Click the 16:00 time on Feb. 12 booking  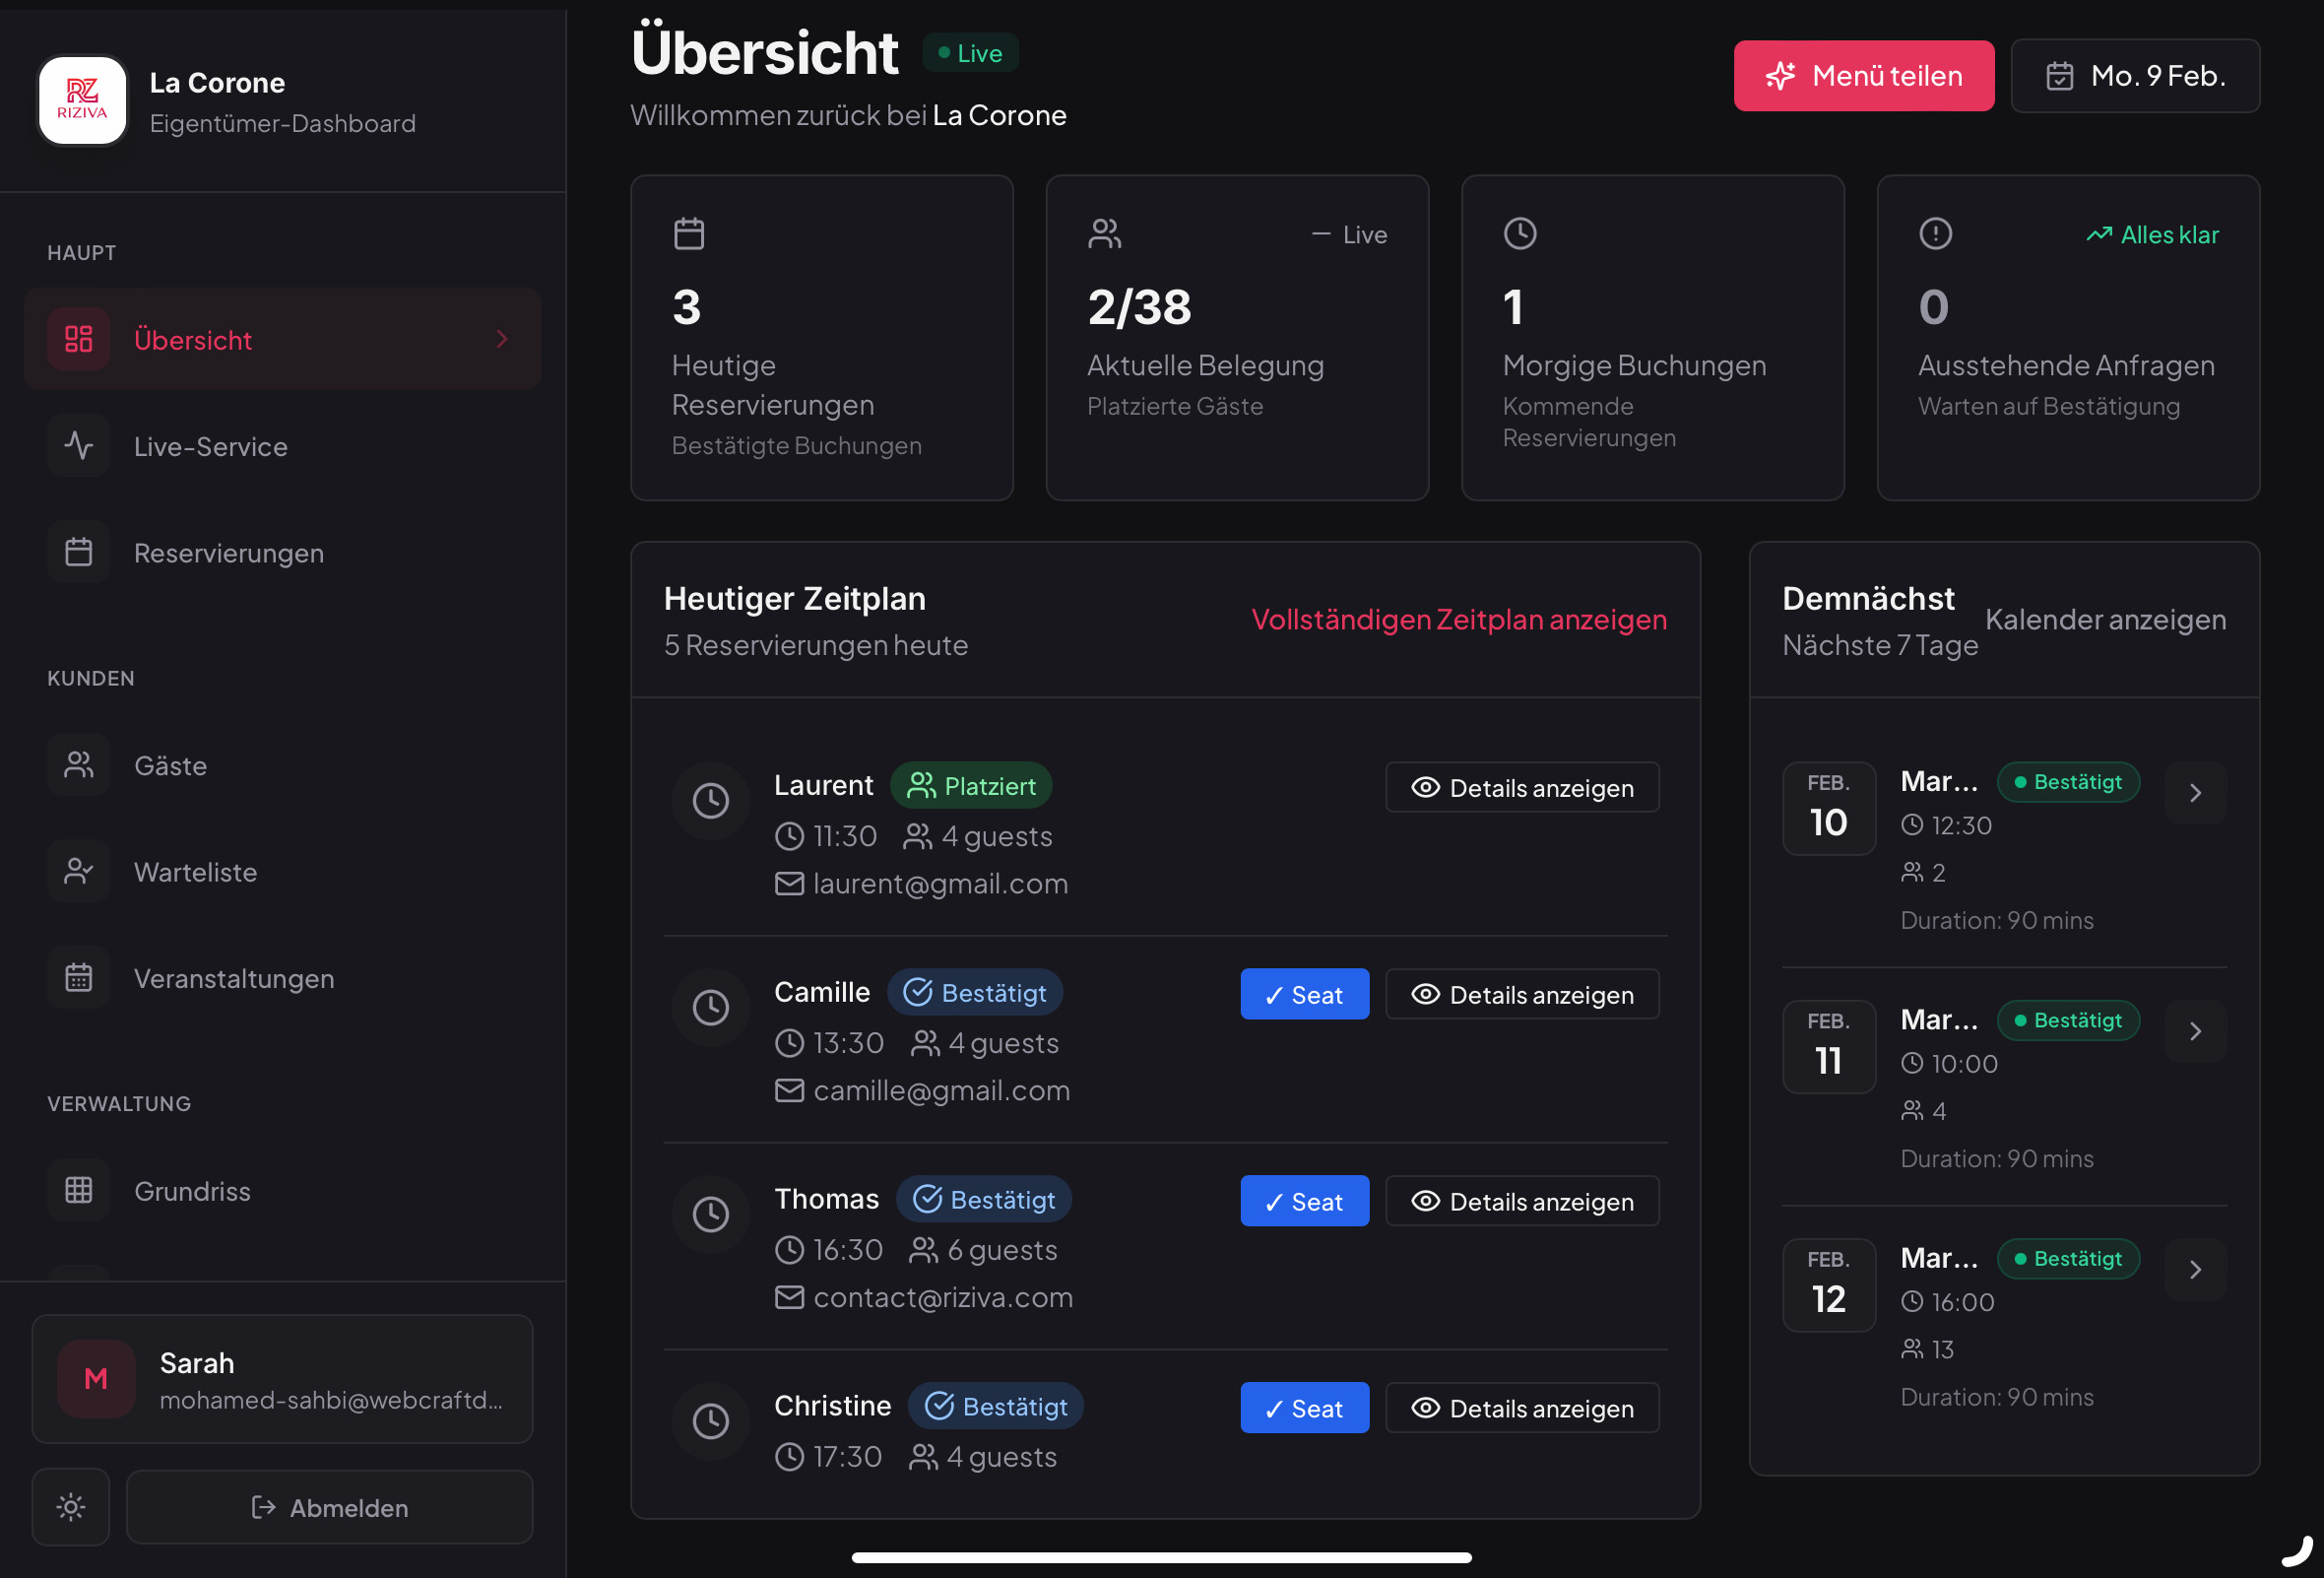pos(1962,1302)
